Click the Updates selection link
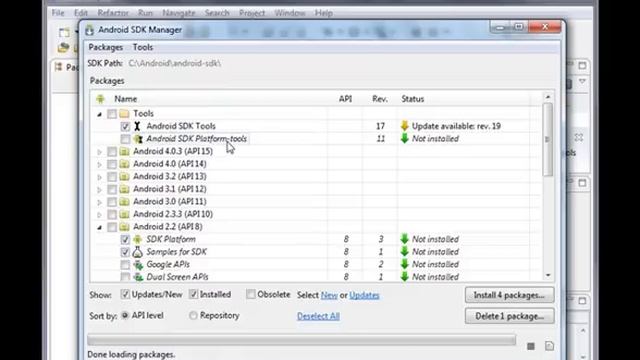Screen dimensions: 640x360 (364, 295)
